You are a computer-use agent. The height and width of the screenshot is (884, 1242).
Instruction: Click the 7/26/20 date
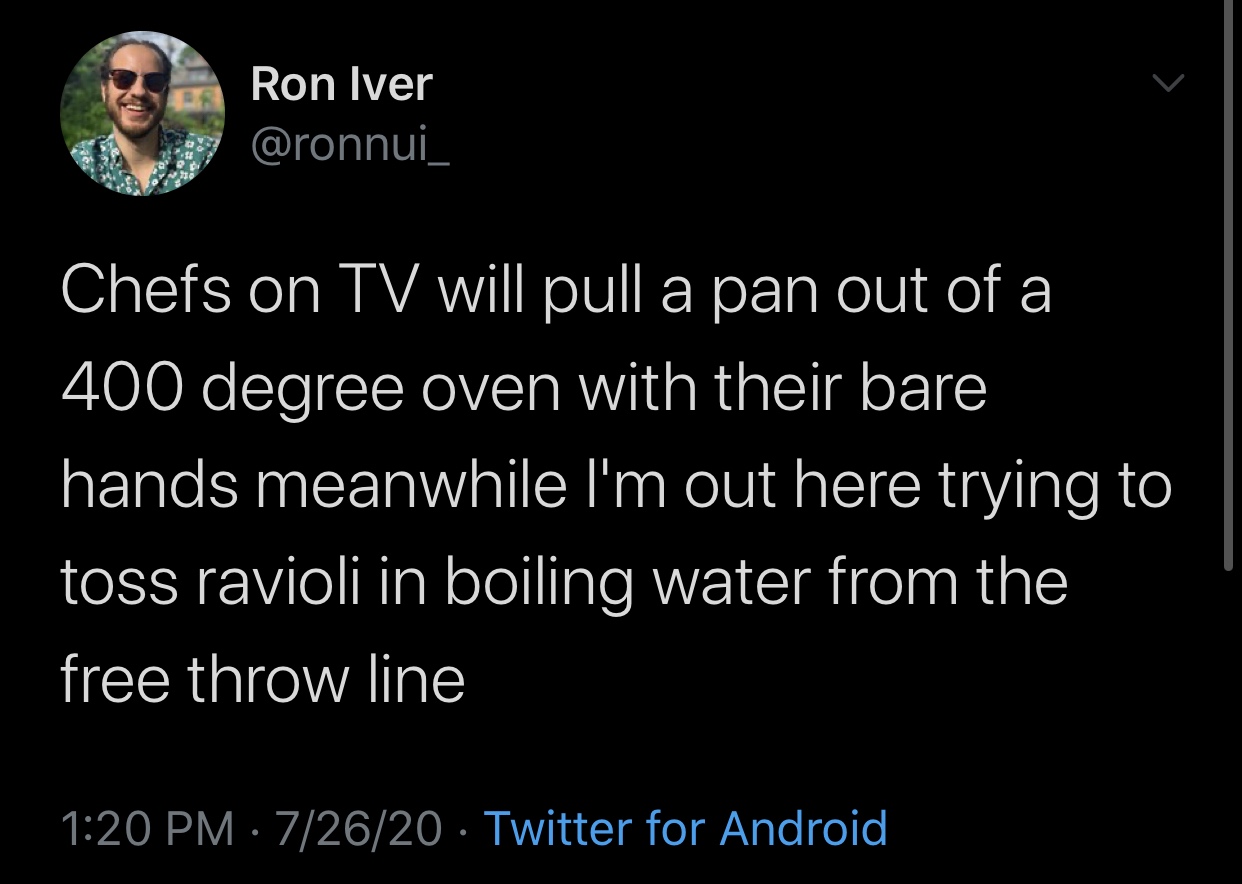pyautogui.click(x=359, y=828)
